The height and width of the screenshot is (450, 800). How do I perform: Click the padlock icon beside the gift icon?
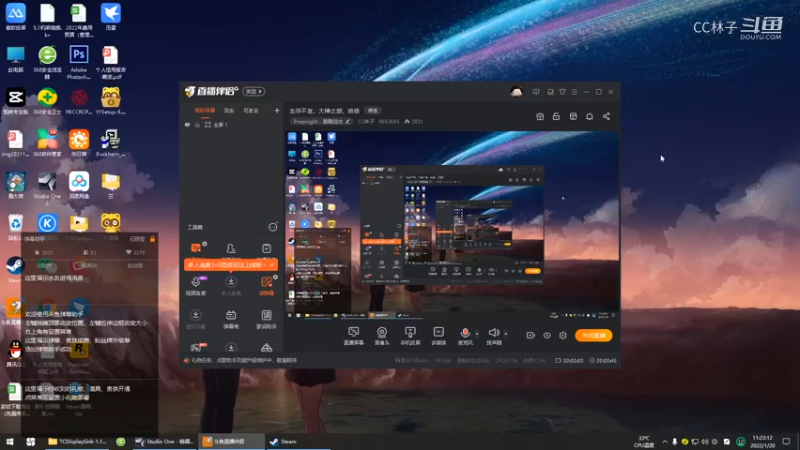pyautogui.click(x=556, y=116)
